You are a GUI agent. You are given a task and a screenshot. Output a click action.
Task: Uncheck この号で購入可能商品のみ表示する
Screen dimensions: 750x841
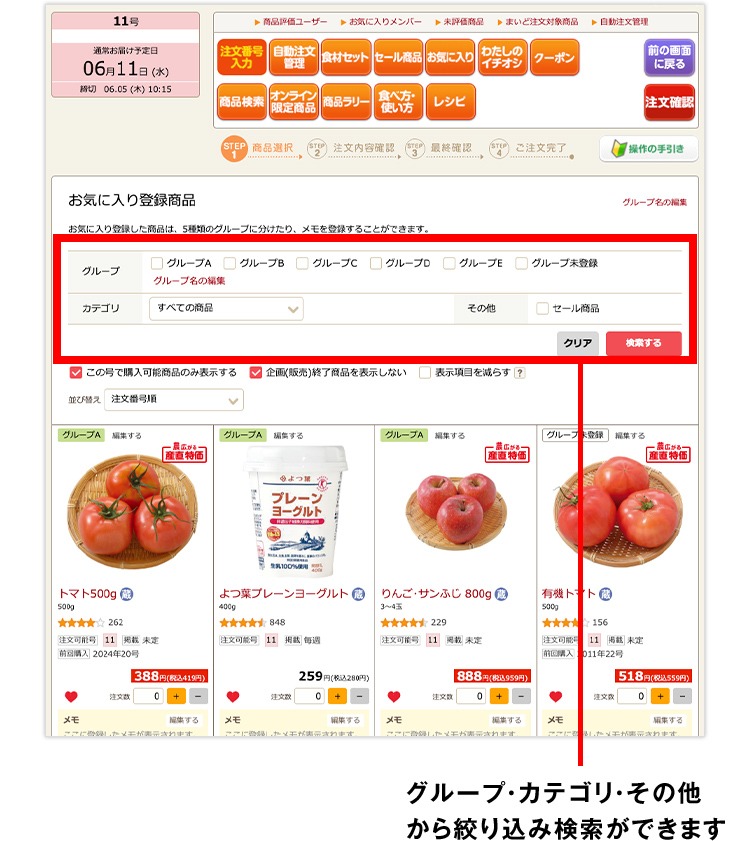[x=76, y=372]
